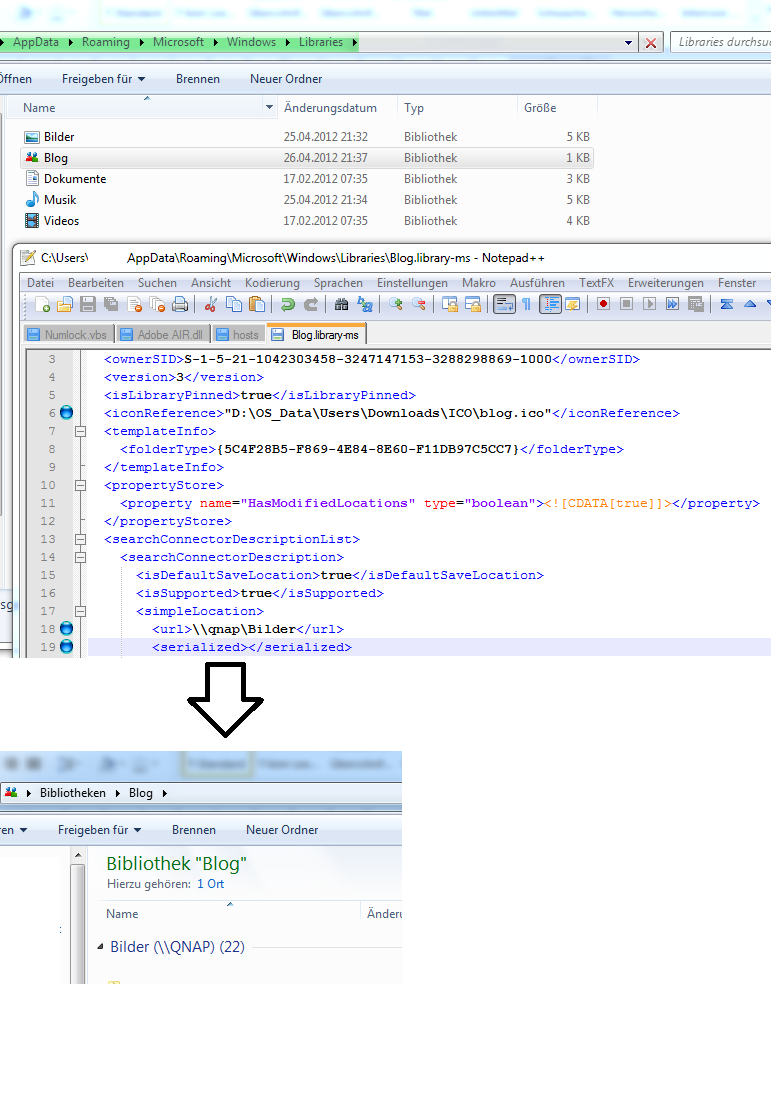Screen dimensions: 771x1111
Task: Select the Blog.library-ms tab
Action: [x=317, y=334]
